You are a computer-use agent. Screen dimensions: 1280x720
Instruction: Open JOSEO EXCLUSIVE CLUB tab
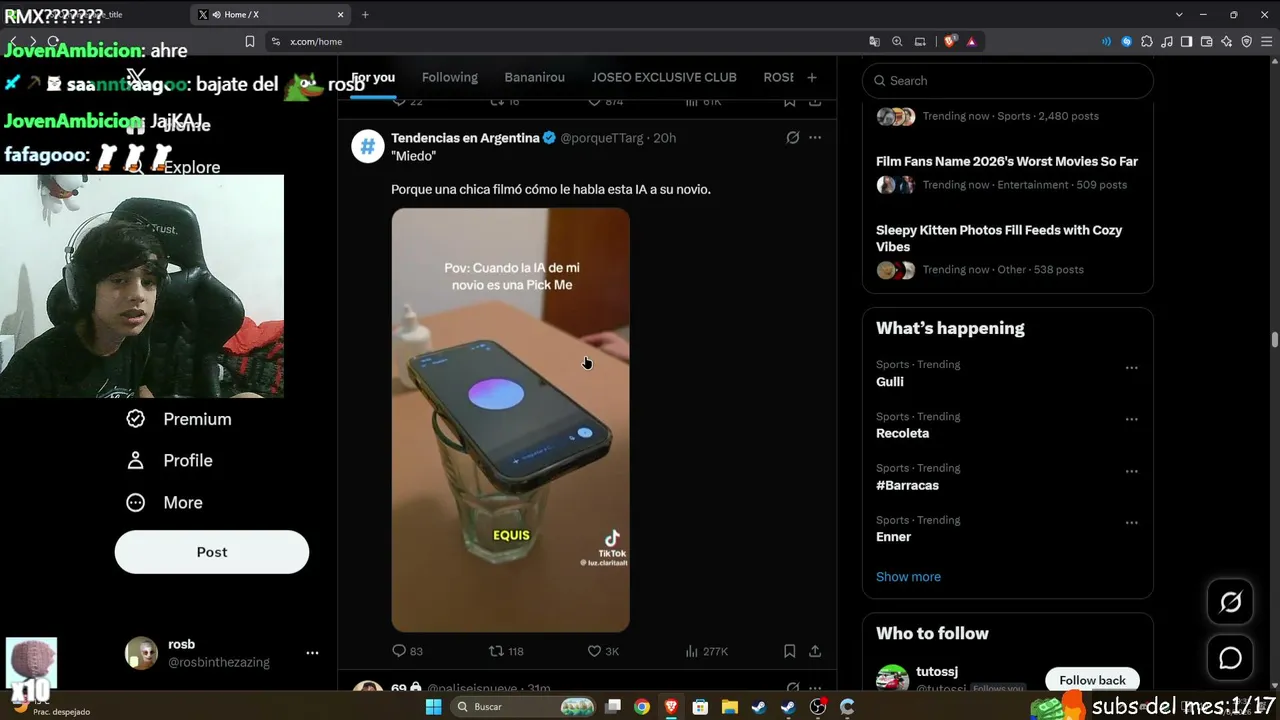664,77
